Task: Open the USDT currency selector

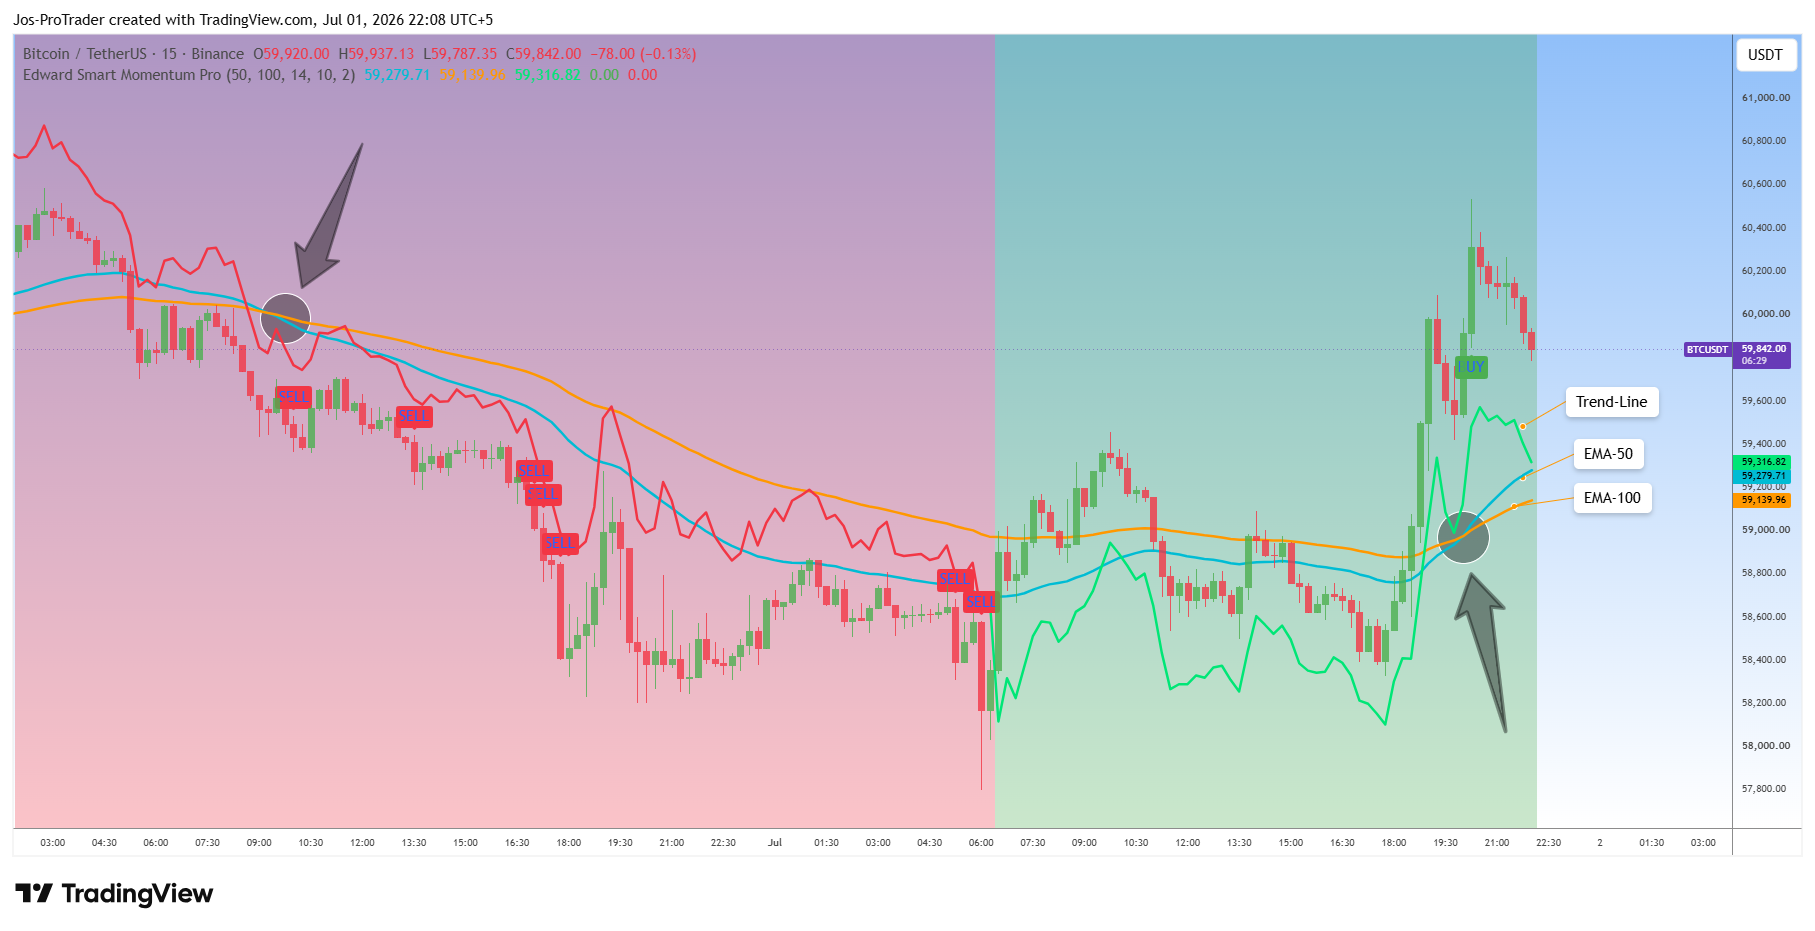Action: 1765,55
